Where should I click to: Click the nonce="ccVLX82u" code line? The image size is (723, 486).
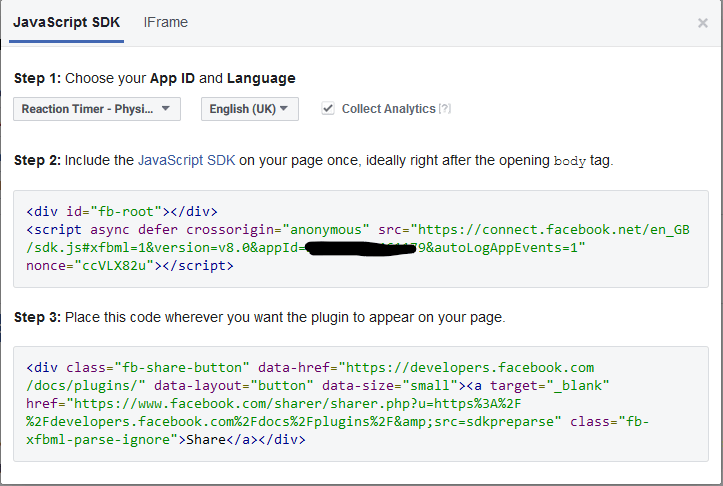[130, 266]
